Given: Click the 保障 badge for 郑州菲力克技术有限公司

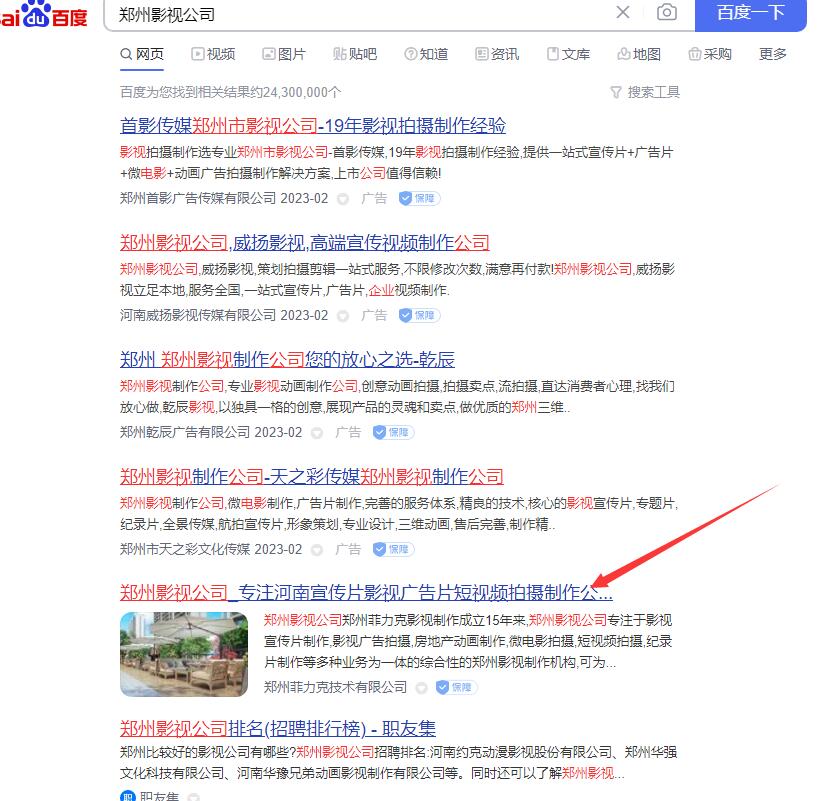Looking at the screenshot, I should pos(457,687).
